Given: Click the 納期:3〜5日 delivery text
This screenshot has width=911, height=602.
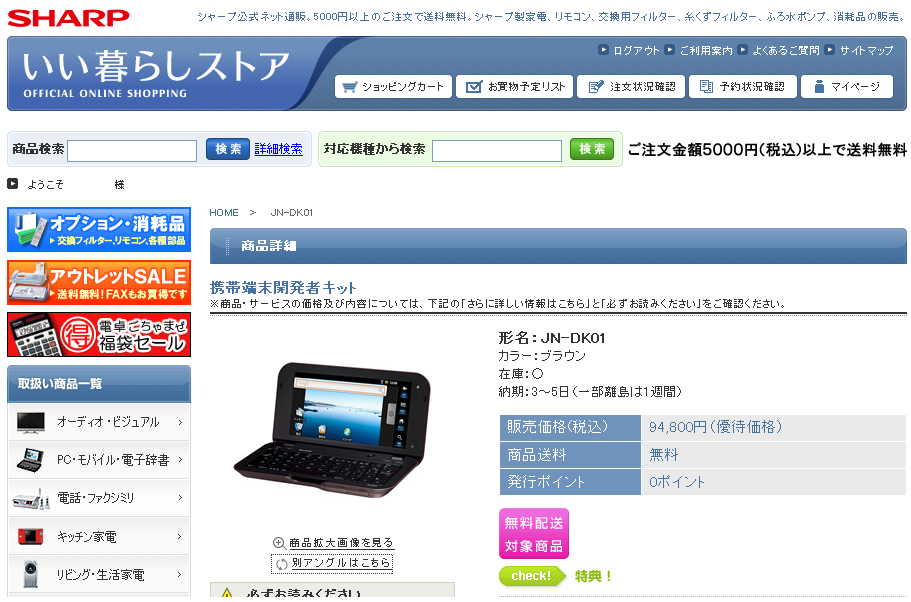Looking at the screenshot, I should (x=590, y=392).
